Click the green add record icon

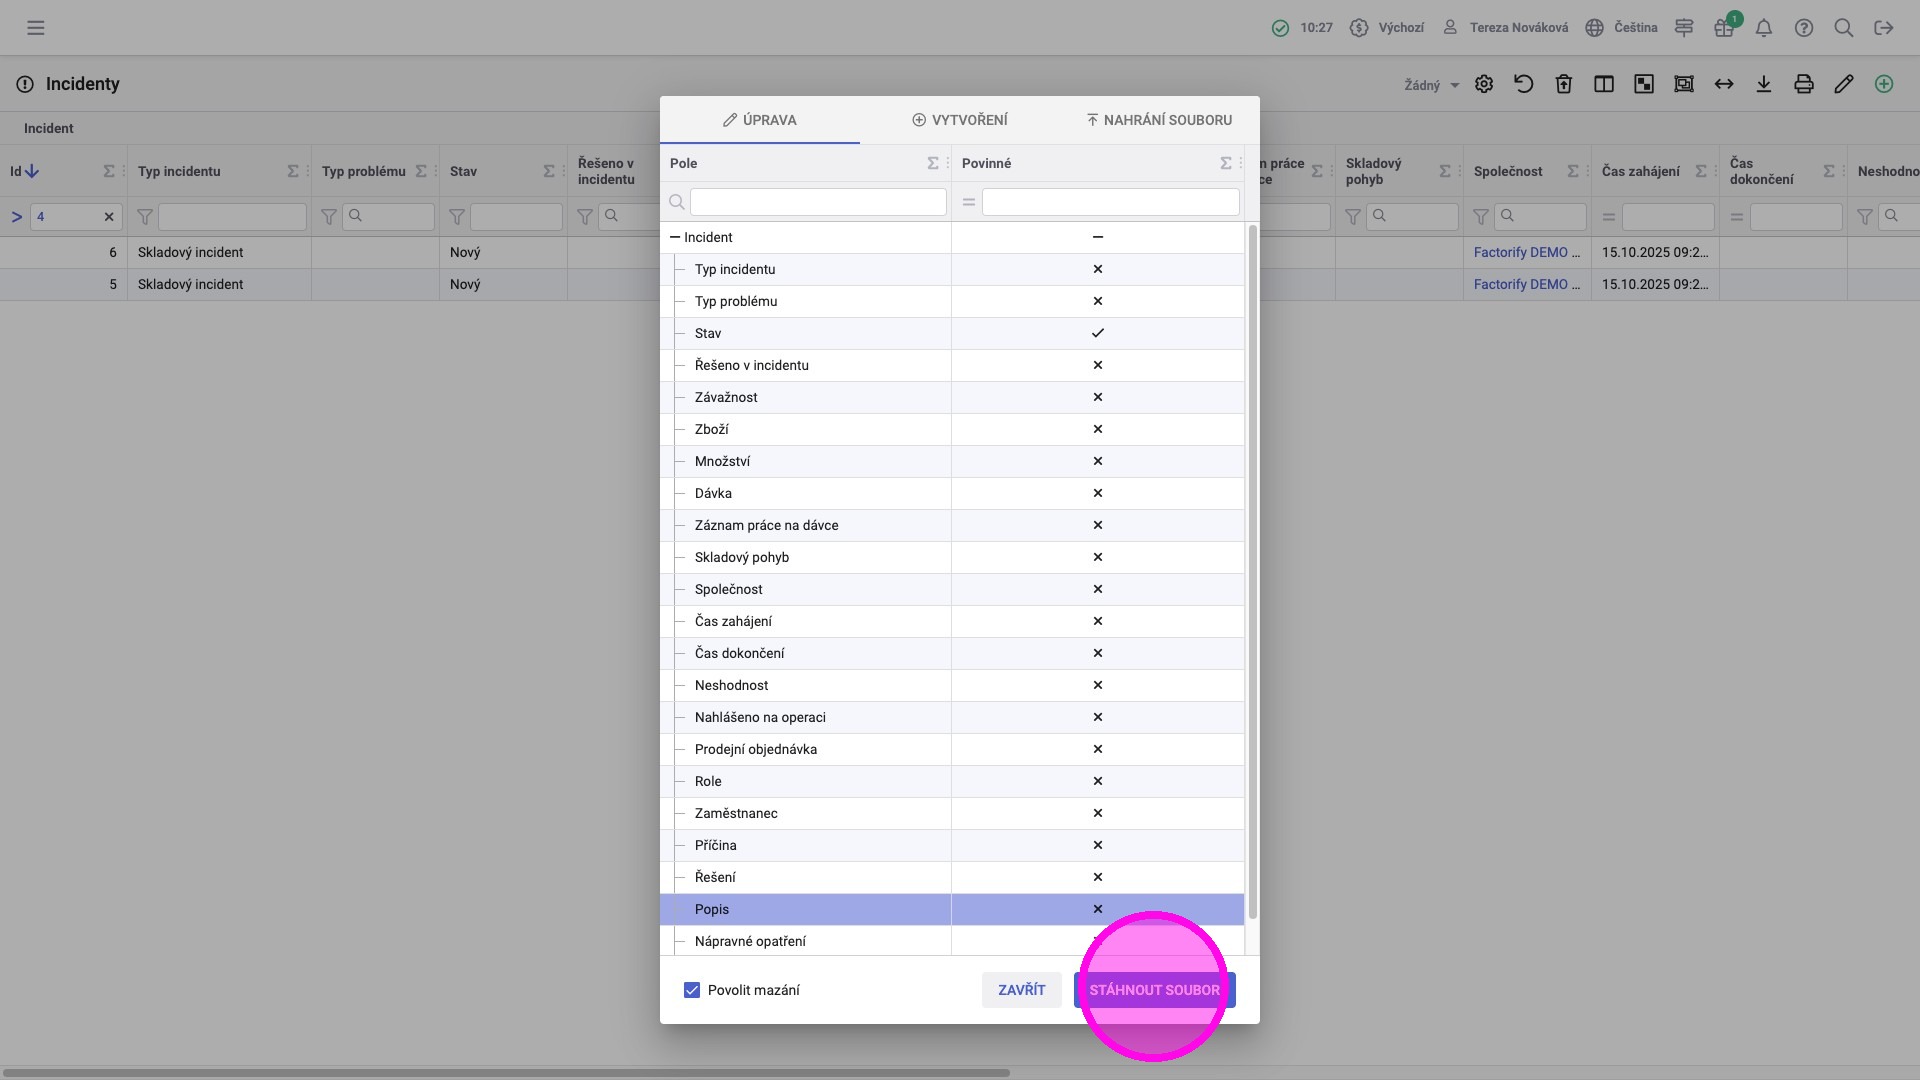click(1884, 85)
